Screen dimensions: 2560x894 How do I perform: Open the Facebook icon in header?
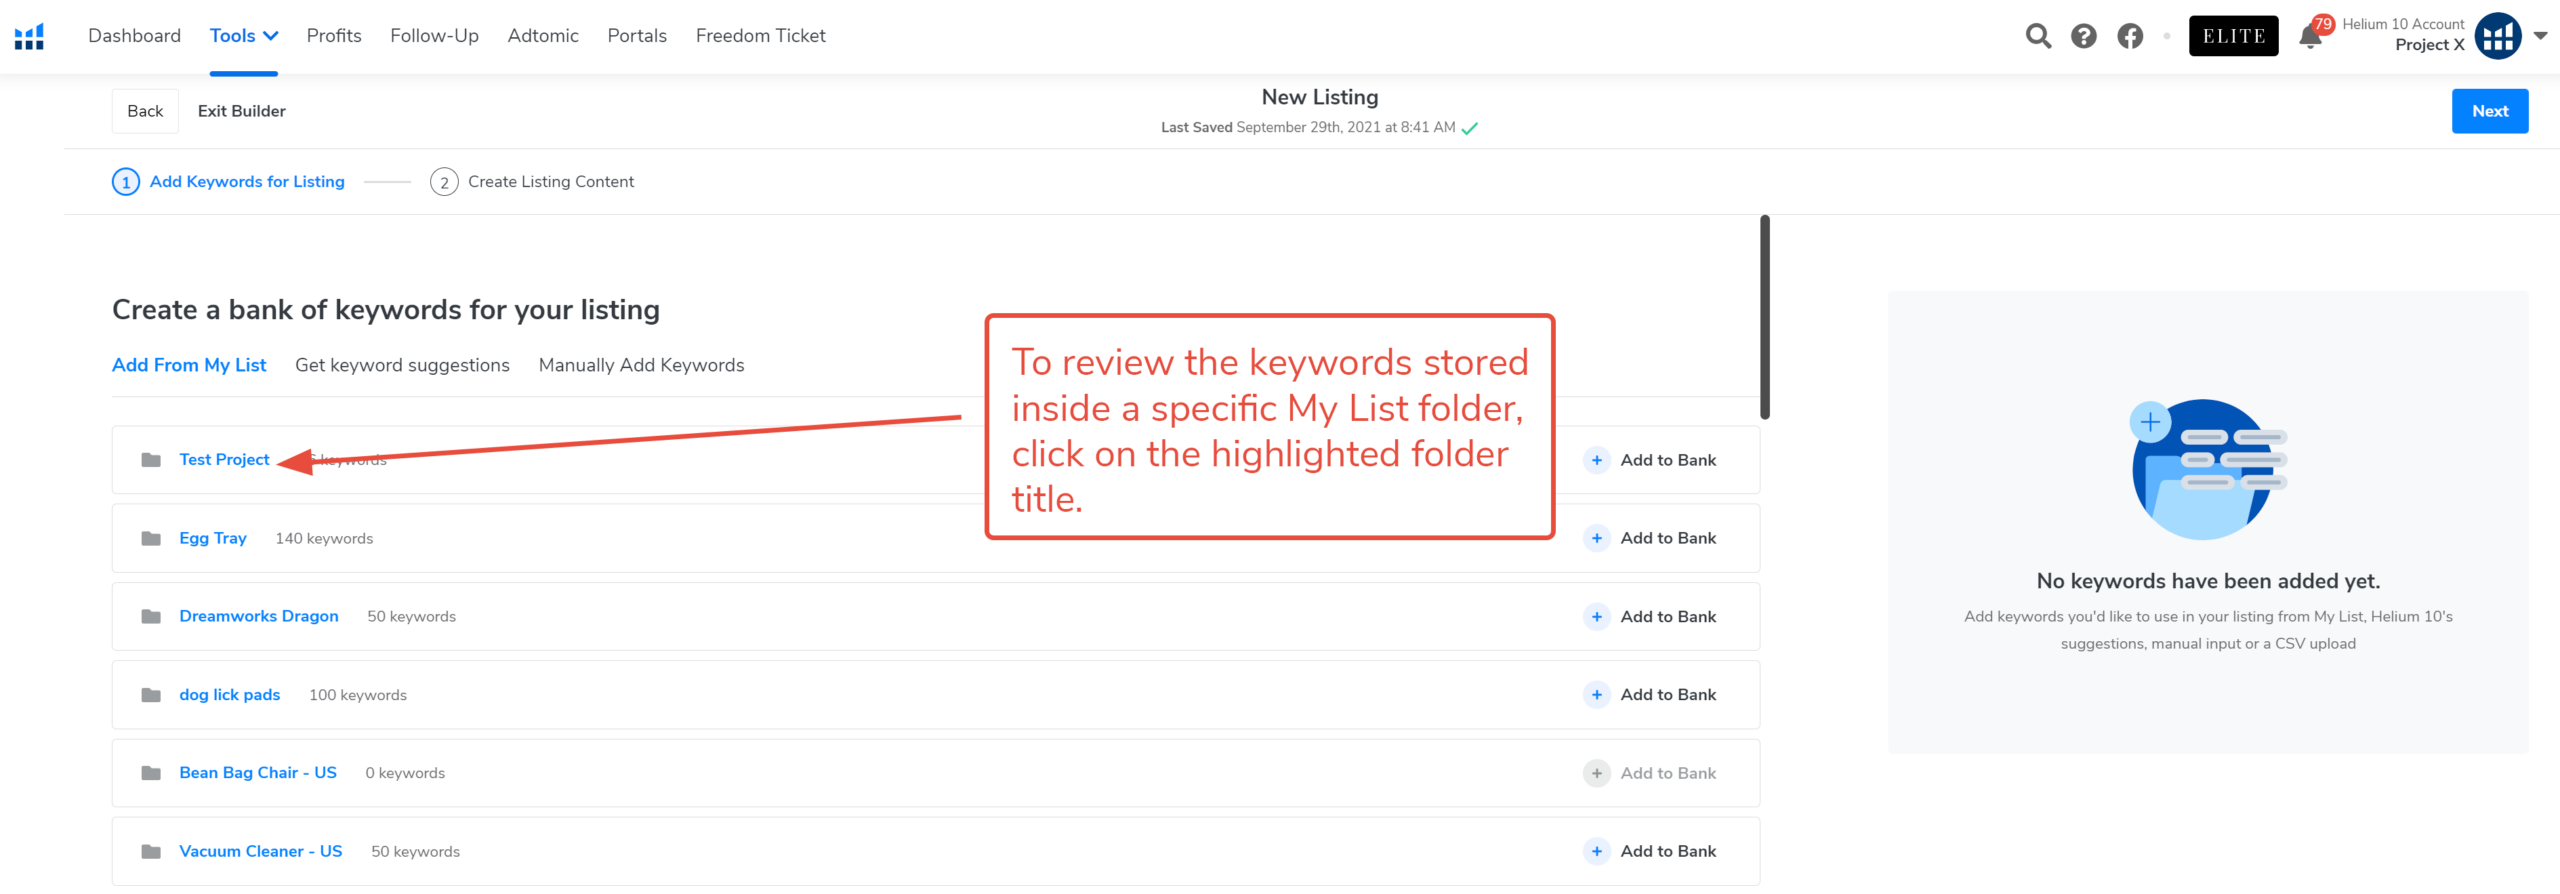2130,37
